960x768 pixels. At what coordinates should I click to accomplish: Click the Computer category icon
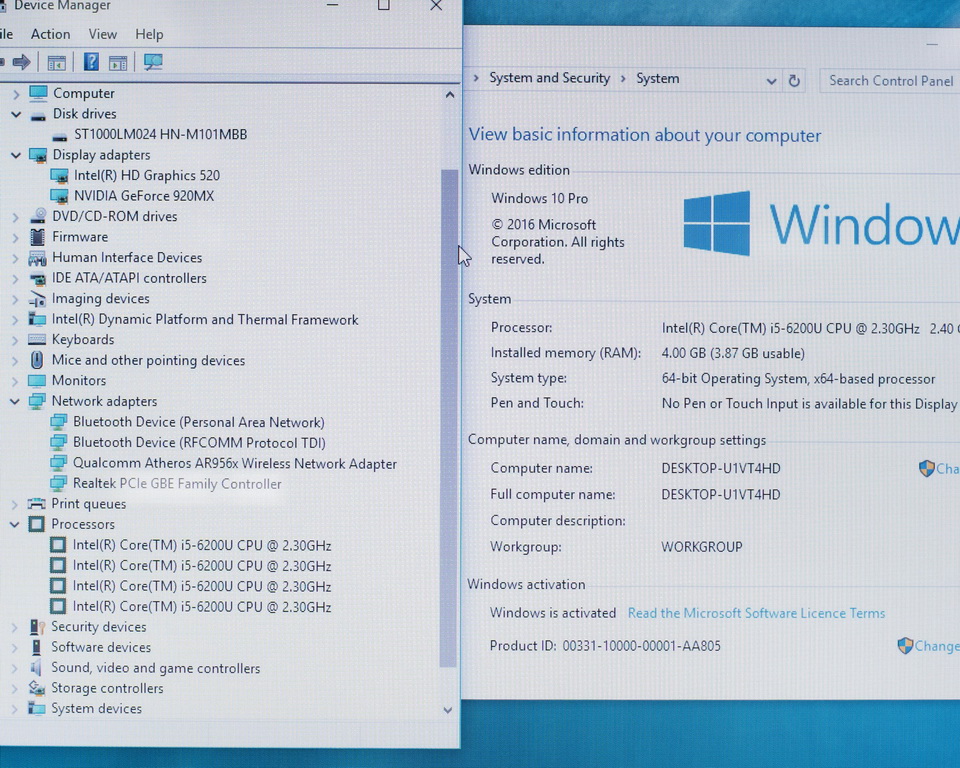click(38, 93)
